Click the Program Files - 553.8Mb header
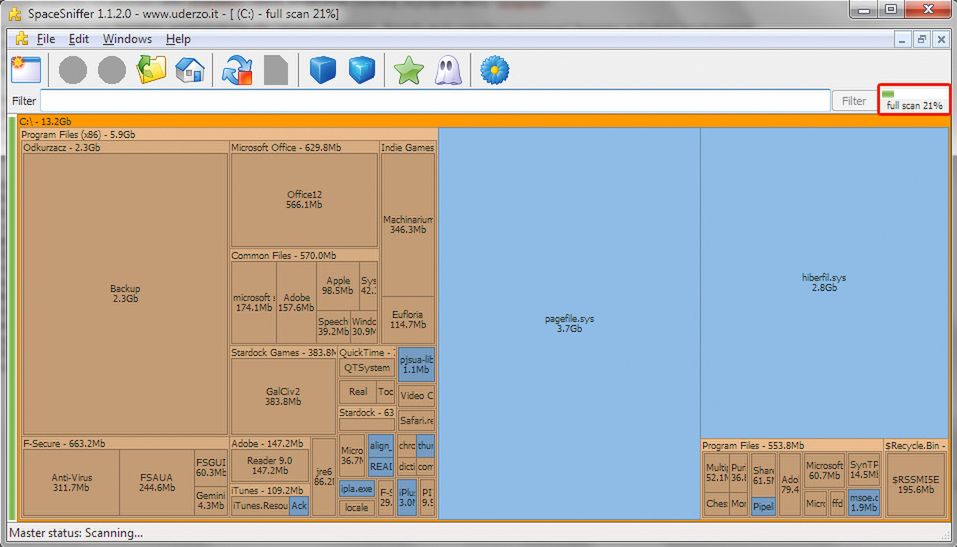Image resolution: width=957 pixels, height=547 pixels. pyautogui.click(x=792, y=446)
